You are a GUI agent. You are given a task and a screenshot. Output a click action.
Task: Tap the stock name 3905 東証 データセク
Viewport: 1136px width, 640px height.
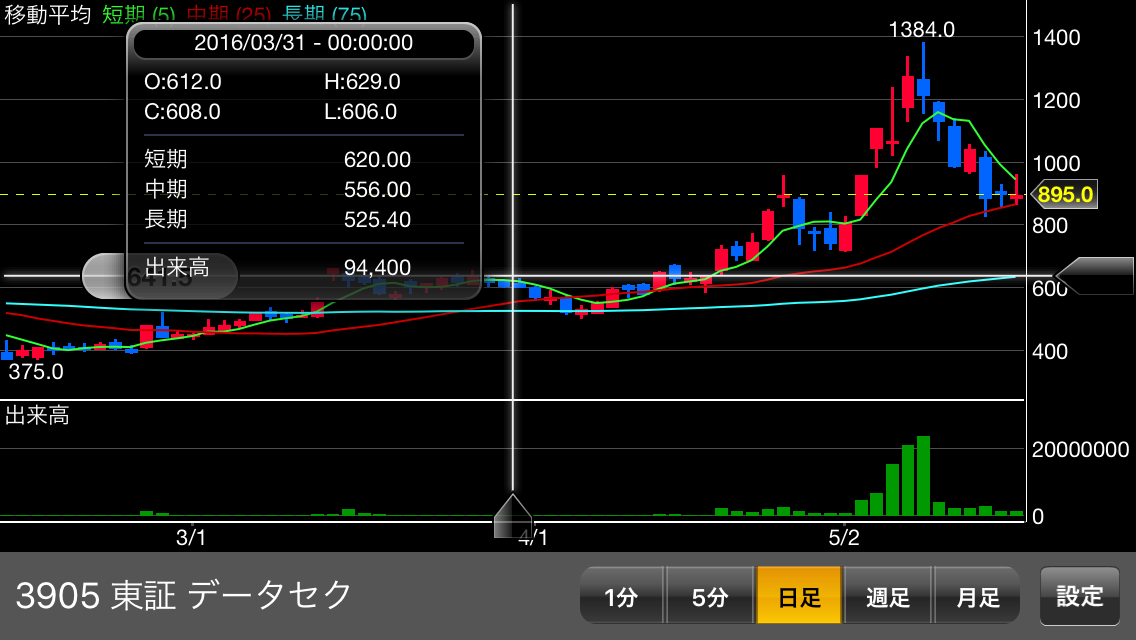tap(184, 595)
